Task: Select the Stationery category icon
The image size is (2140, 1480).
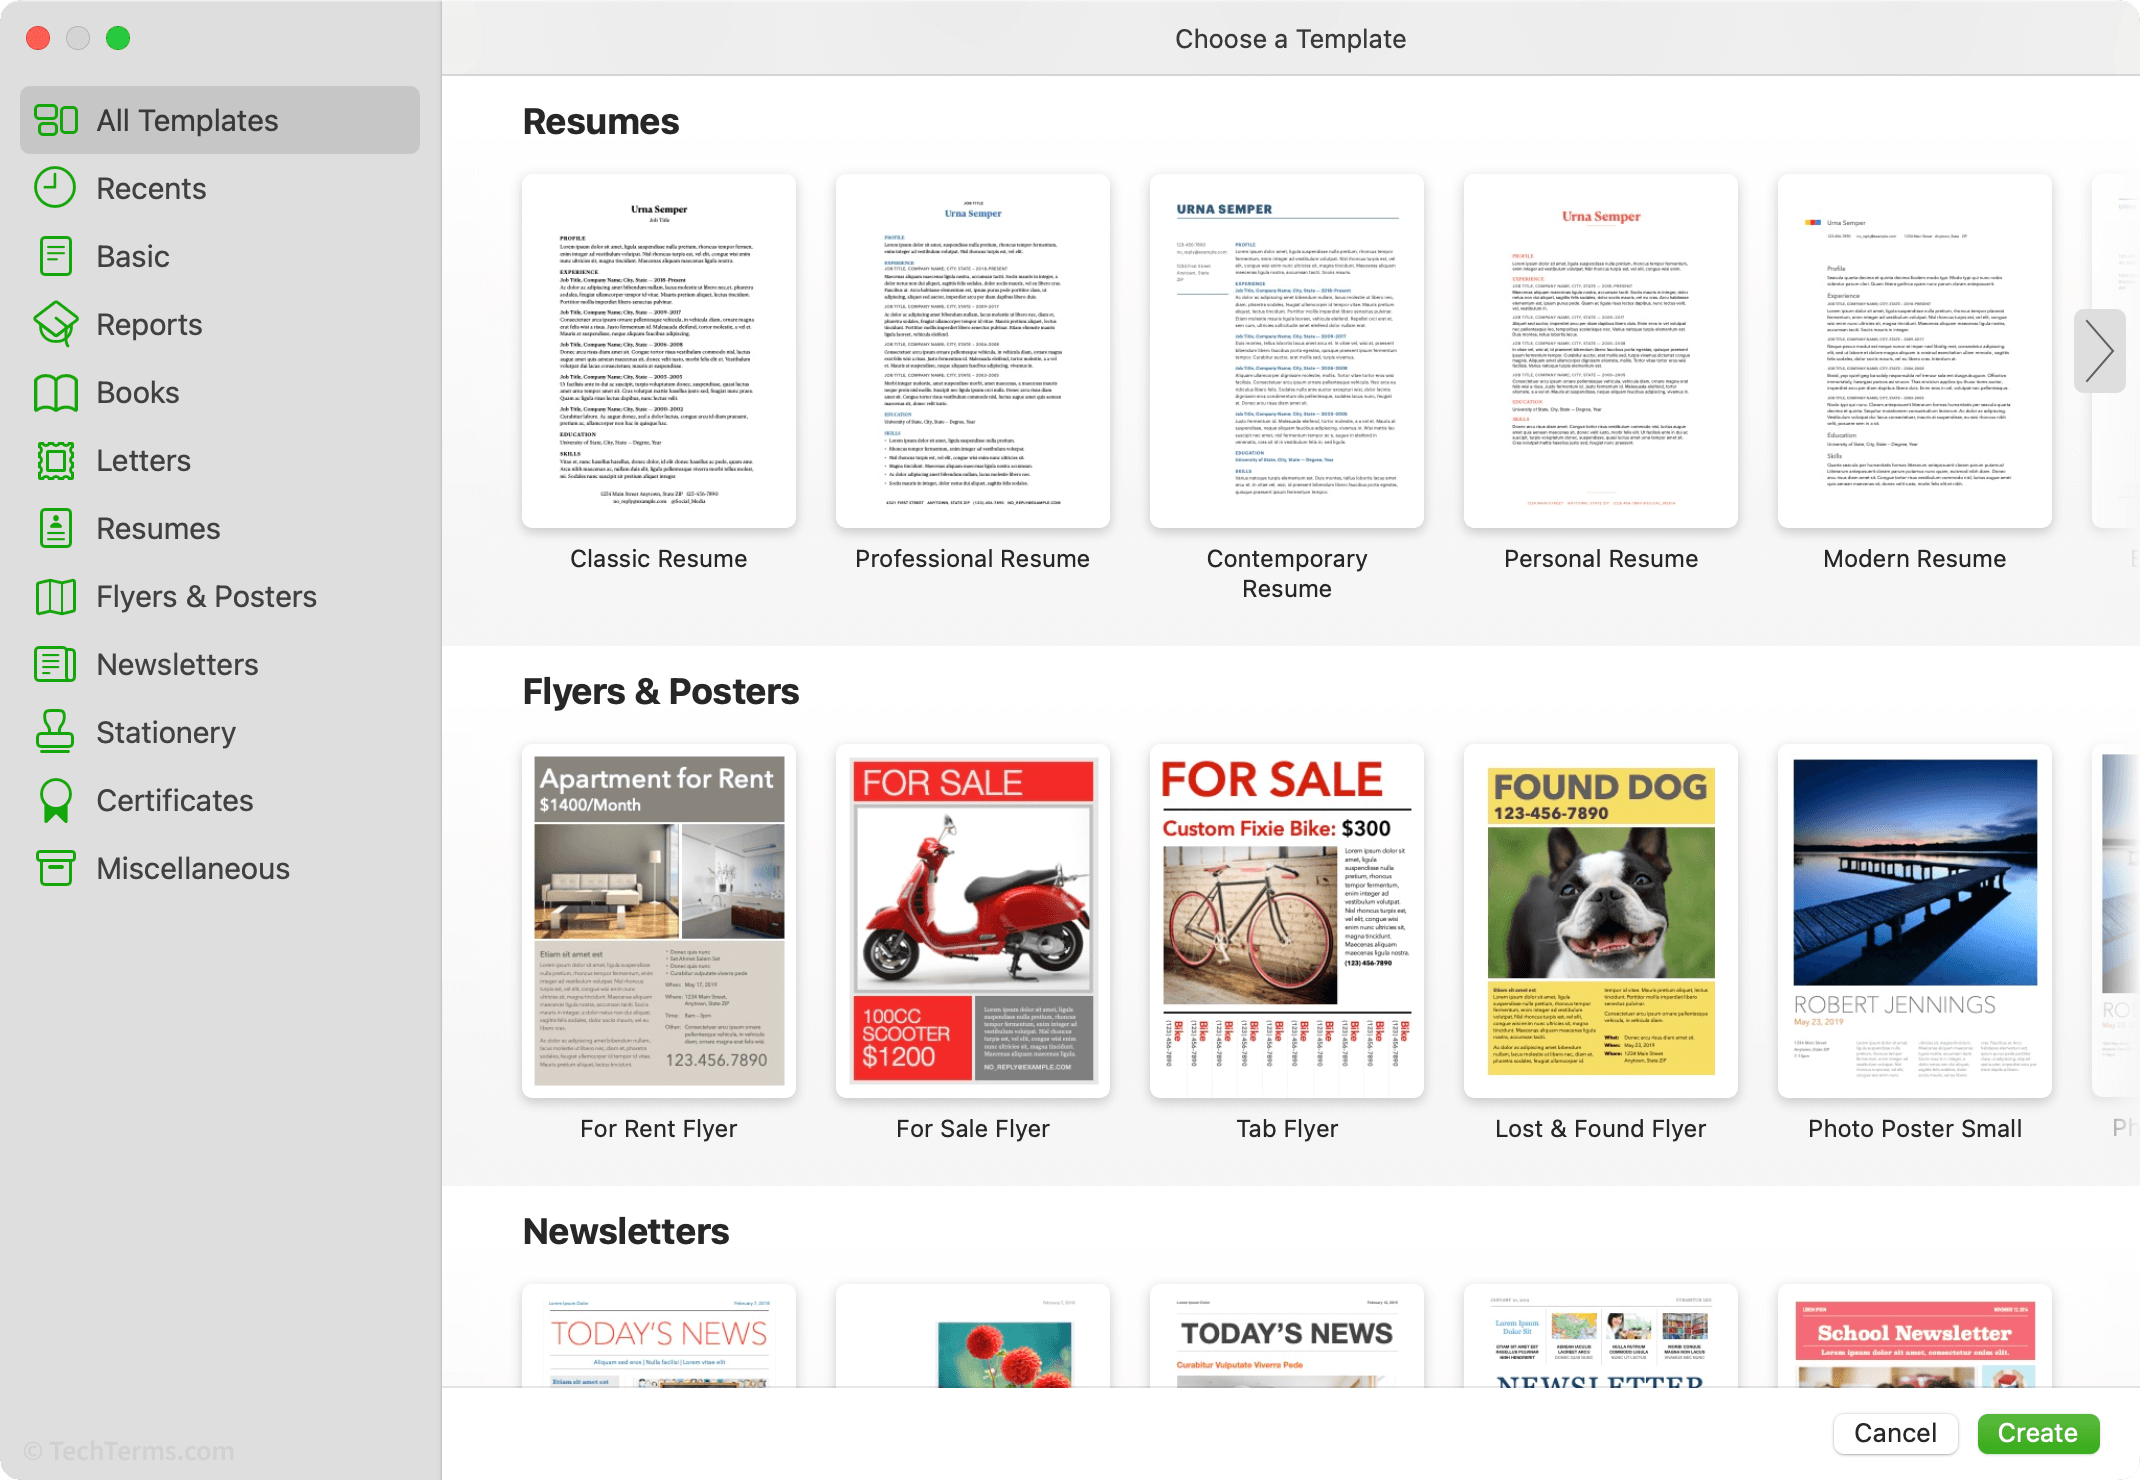Action: tap(59, 732)
